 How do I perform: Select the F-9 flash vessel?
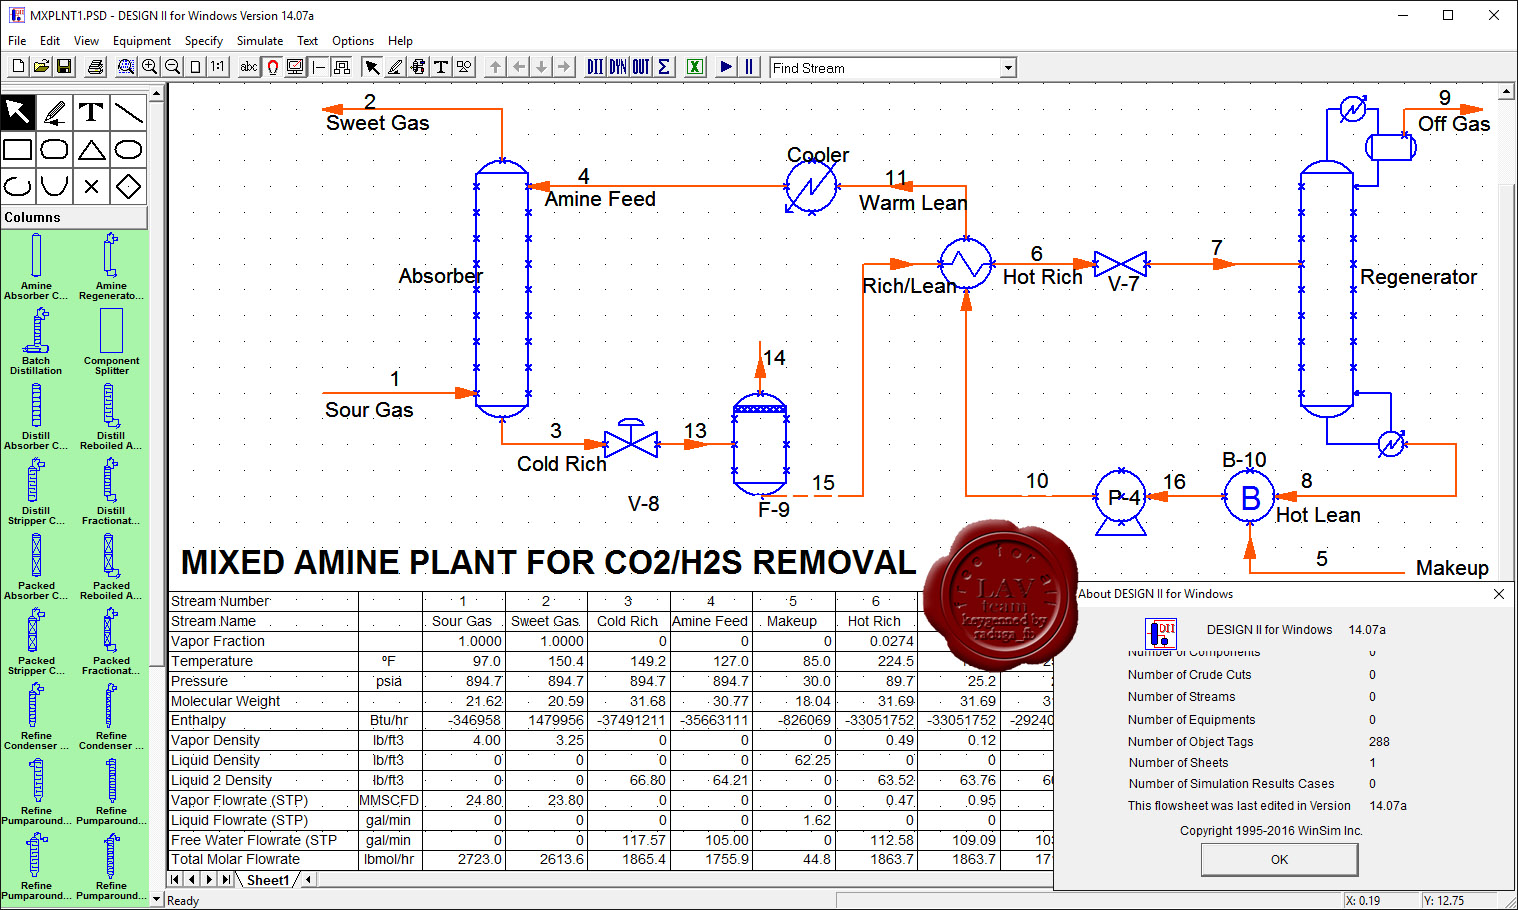tap(760, 443)
